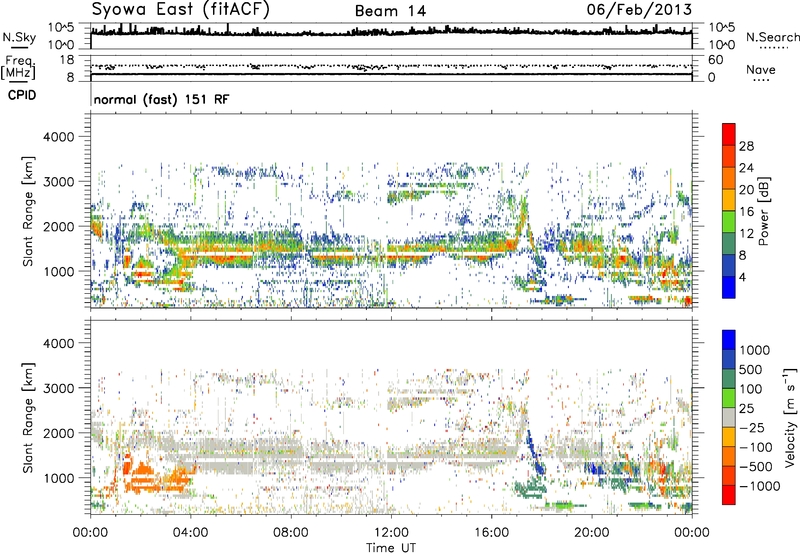The height and width of the screenshot is (554, 800).
Task: Select the '24' label on Power scale
Action: click(746, 168)
